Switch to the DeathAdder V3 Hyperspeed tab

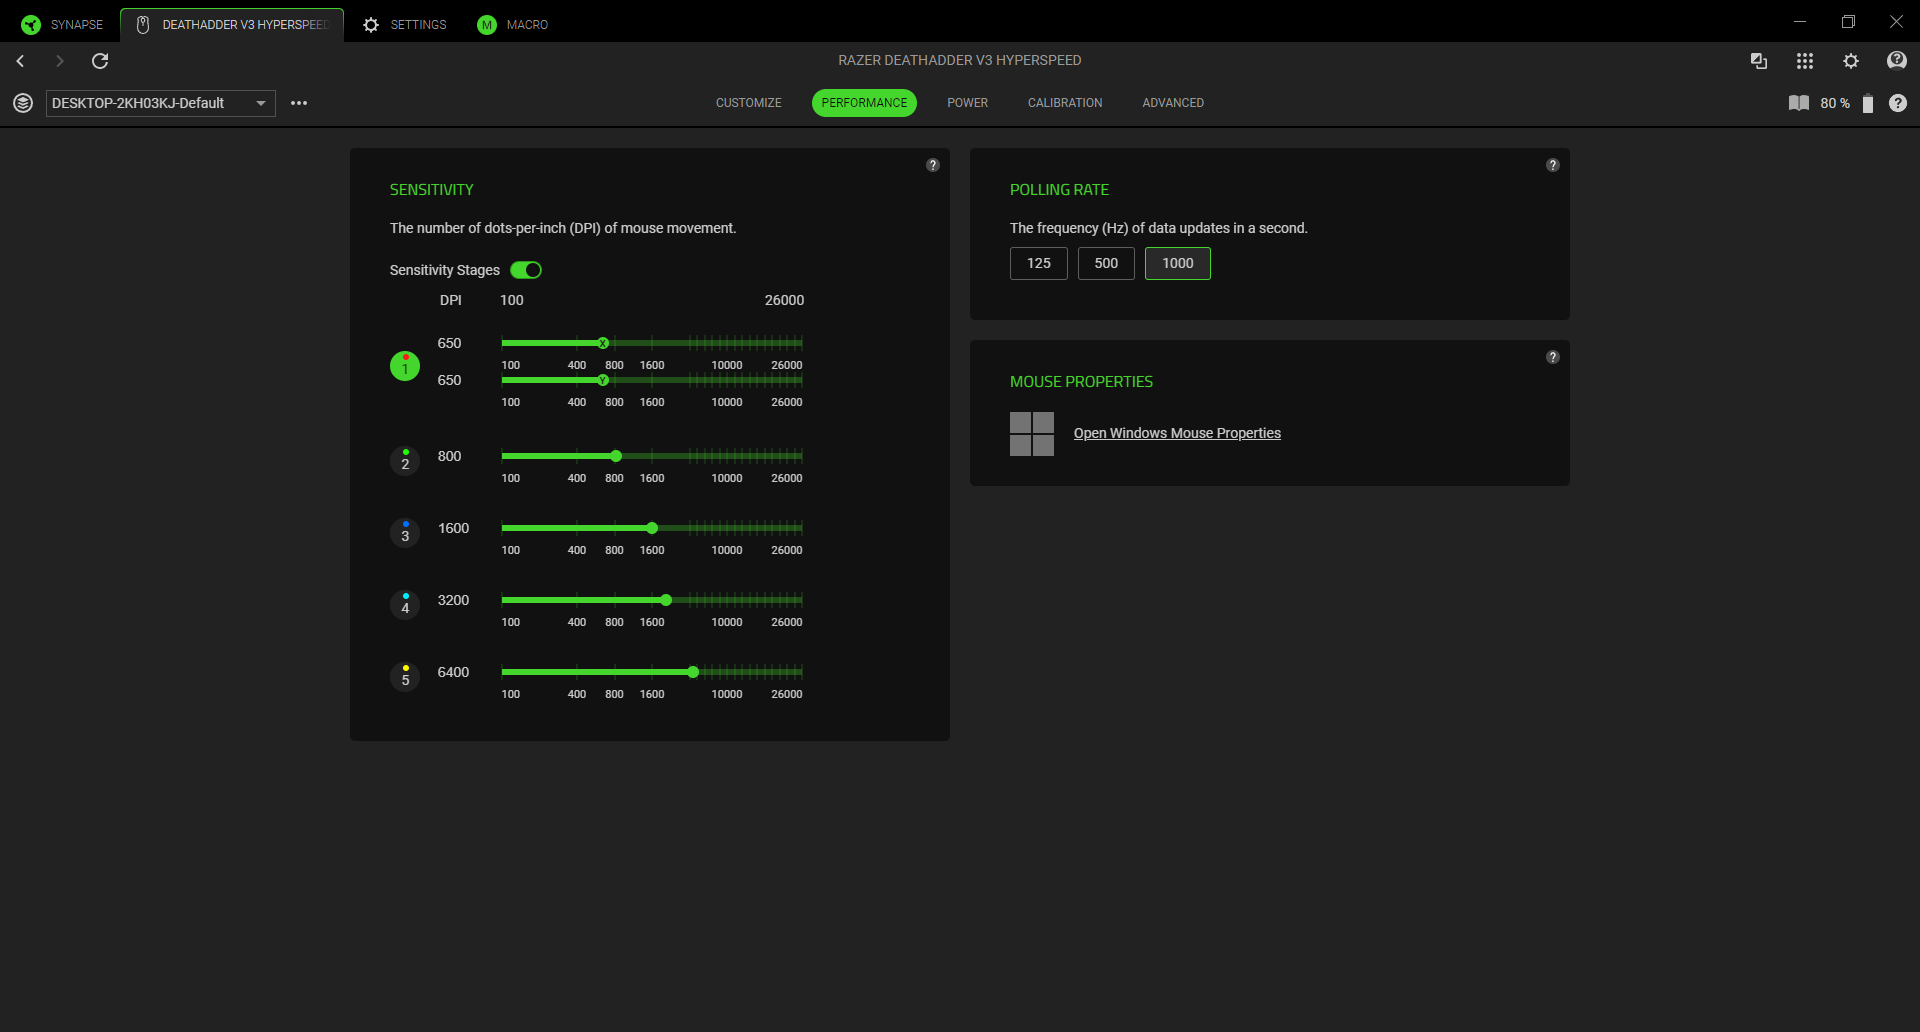(x=232, y=25)
